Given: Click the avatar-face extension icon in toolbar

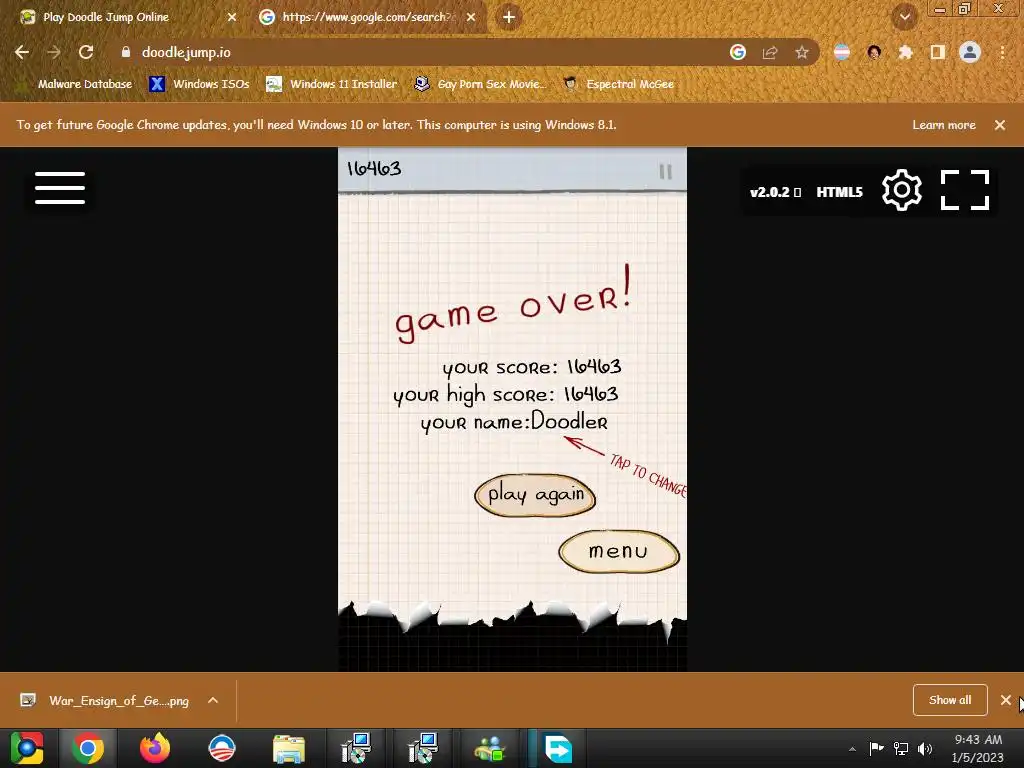Looking at the screenshot, I should tap(874, 52).
